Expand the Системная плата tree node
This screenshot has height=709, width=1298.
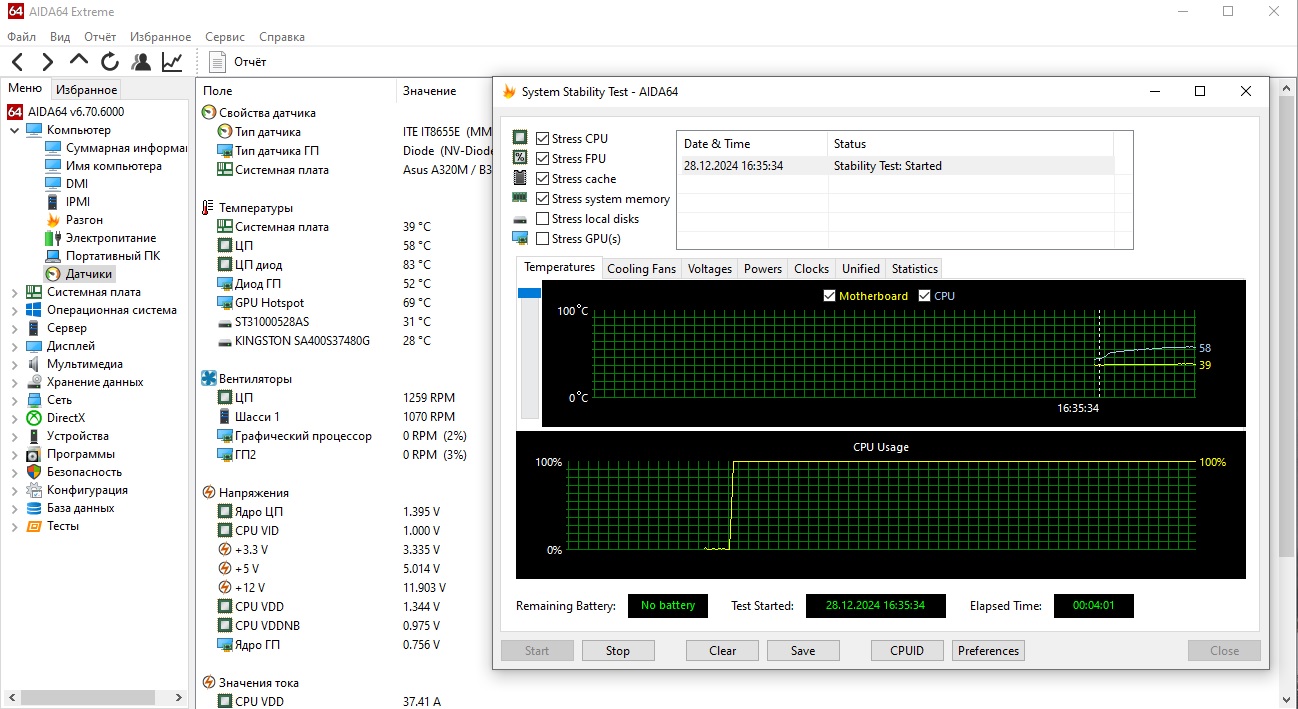14,292
